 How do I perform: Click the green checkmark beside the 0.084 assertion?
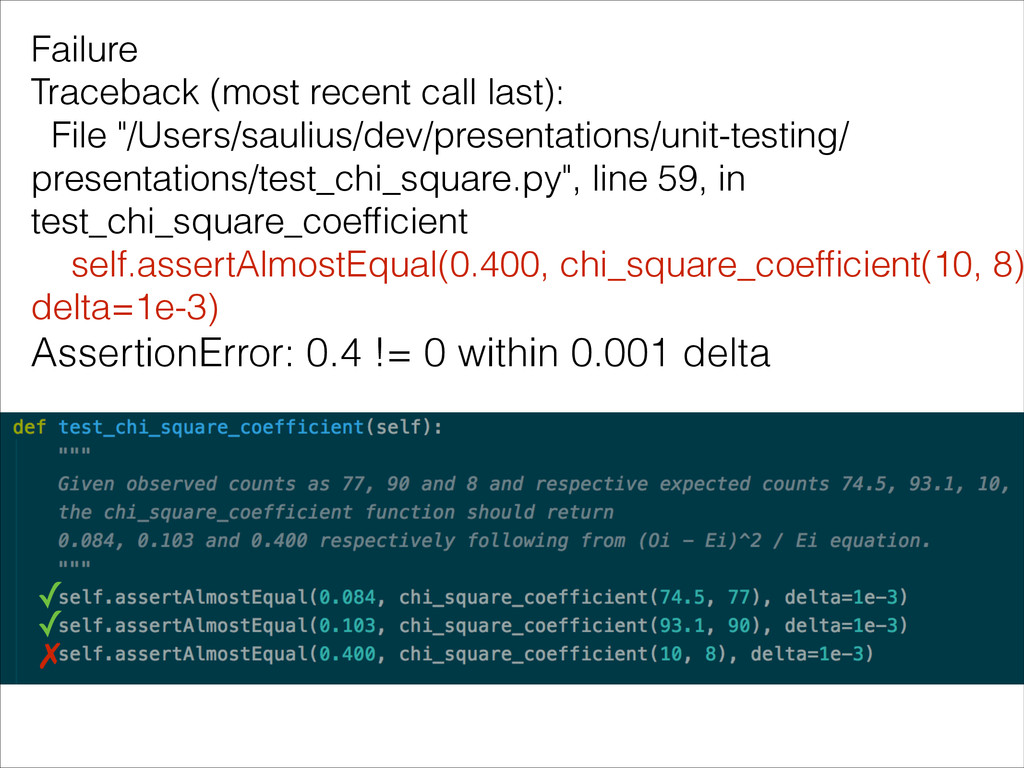coord(50,594)
